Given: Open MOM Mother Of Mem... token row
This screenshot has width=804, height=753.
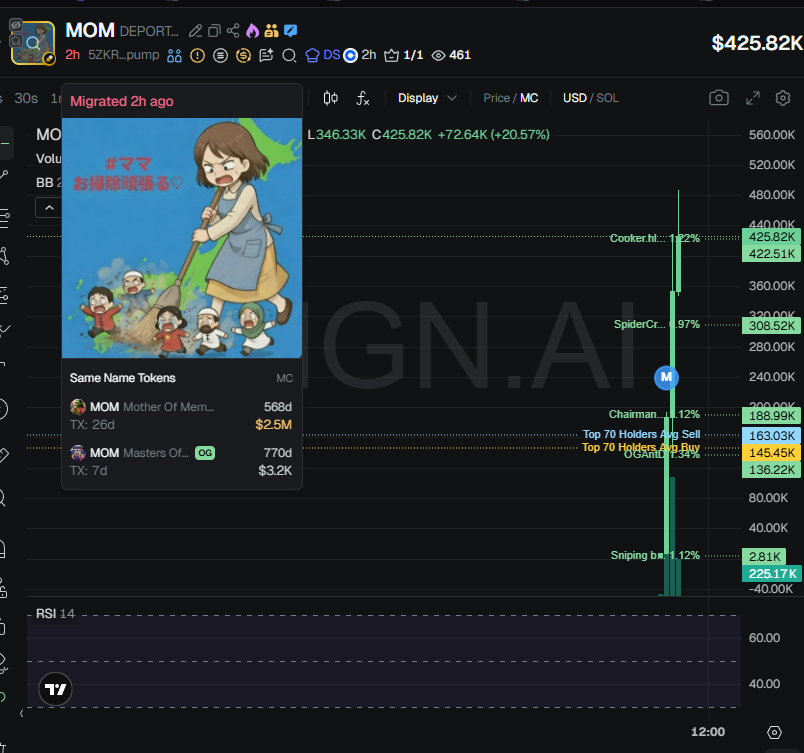Looking at the screenshot, I should (181, 416).
